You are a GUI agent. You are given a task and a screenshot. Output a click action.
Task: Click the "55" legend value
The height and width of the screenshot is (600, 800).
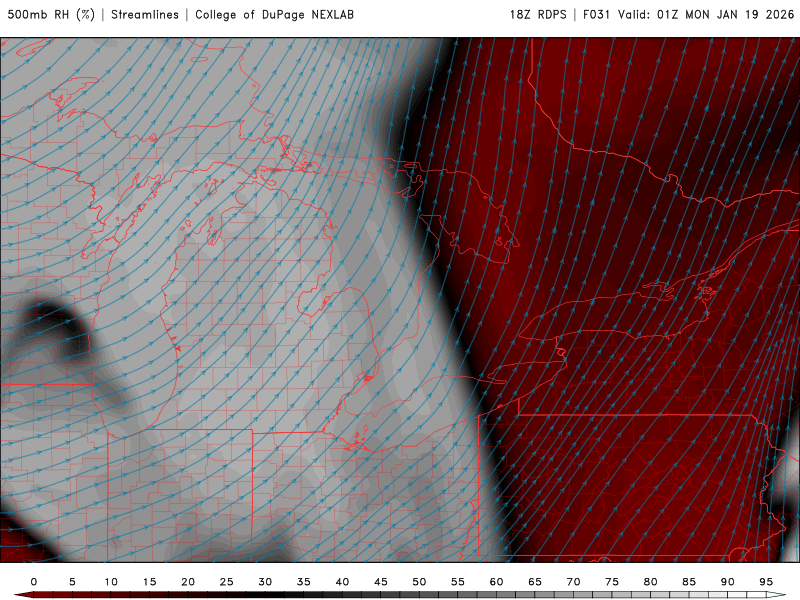[x=458, y=582]
